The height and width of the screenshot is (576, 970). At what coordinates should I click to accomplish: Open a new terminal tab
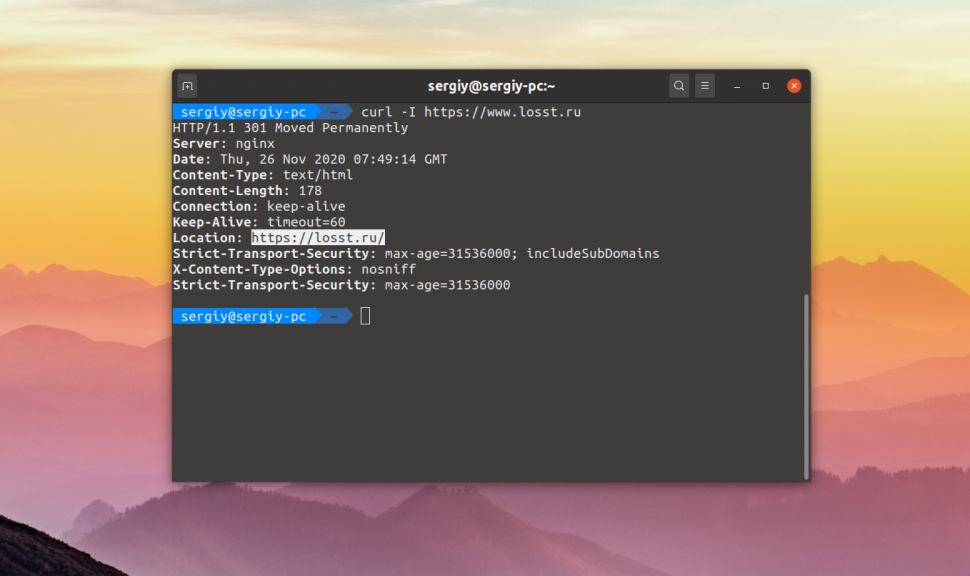click(x=187, y=86)
